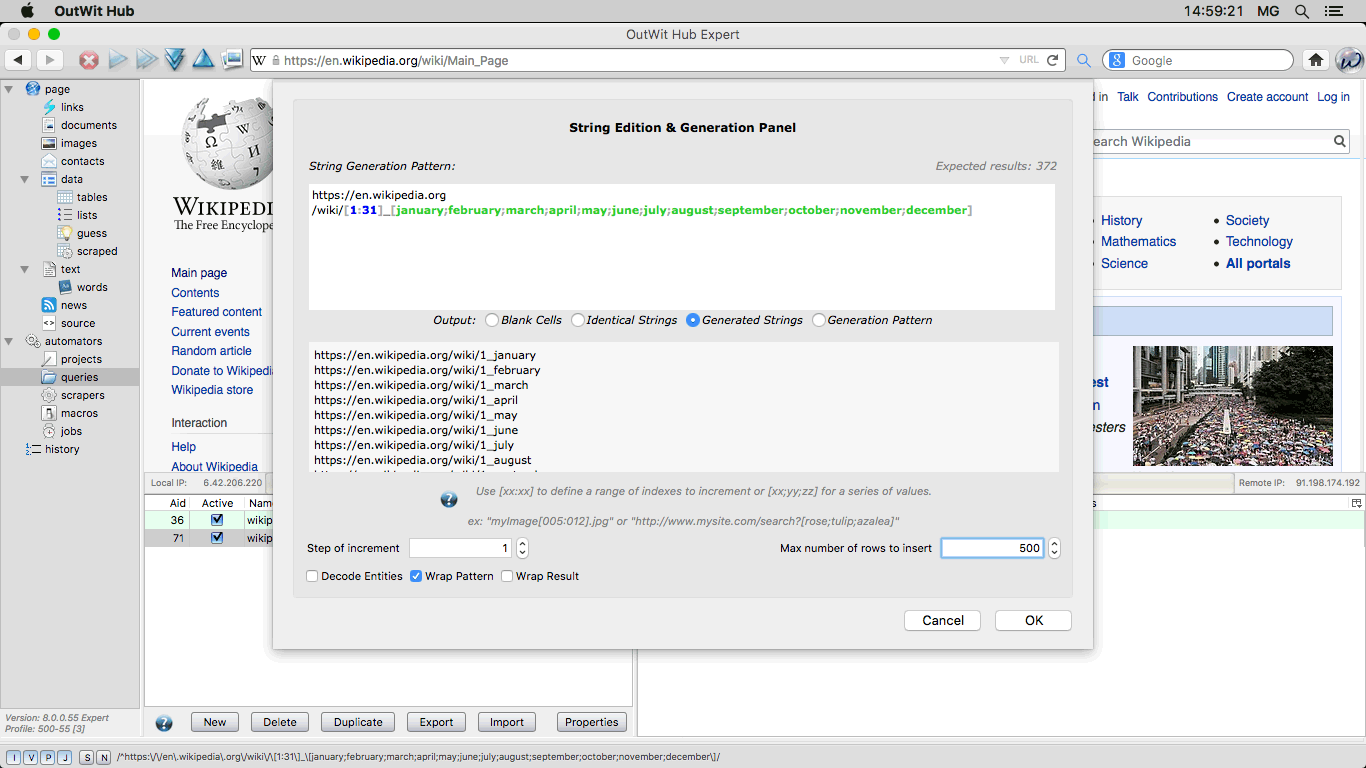
Task: Click the Step of increment field
Action: pyautogui.click(x=461, y=548)
